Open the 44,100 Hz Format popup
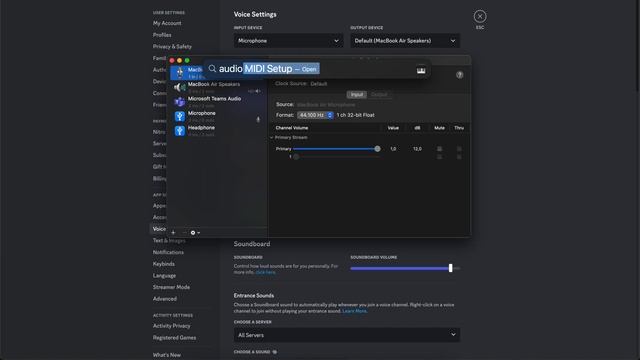 315,115
